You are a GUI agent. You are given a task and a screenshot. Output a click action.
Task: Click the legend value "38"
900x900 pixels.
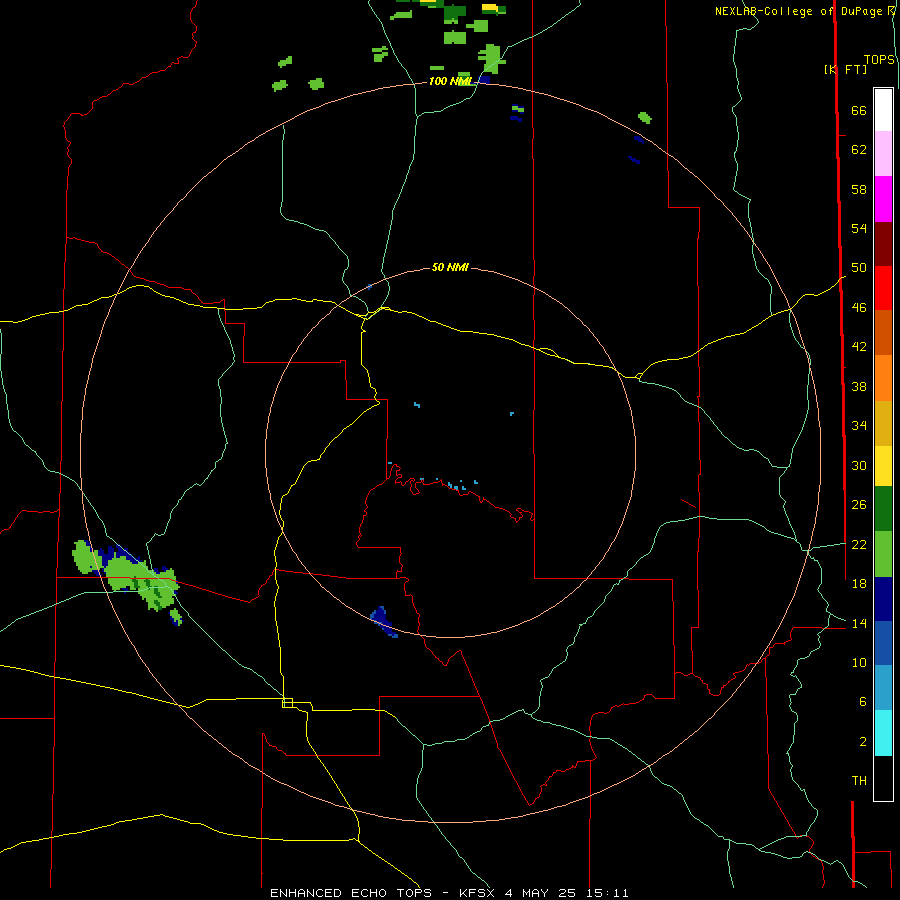[859, 386]
